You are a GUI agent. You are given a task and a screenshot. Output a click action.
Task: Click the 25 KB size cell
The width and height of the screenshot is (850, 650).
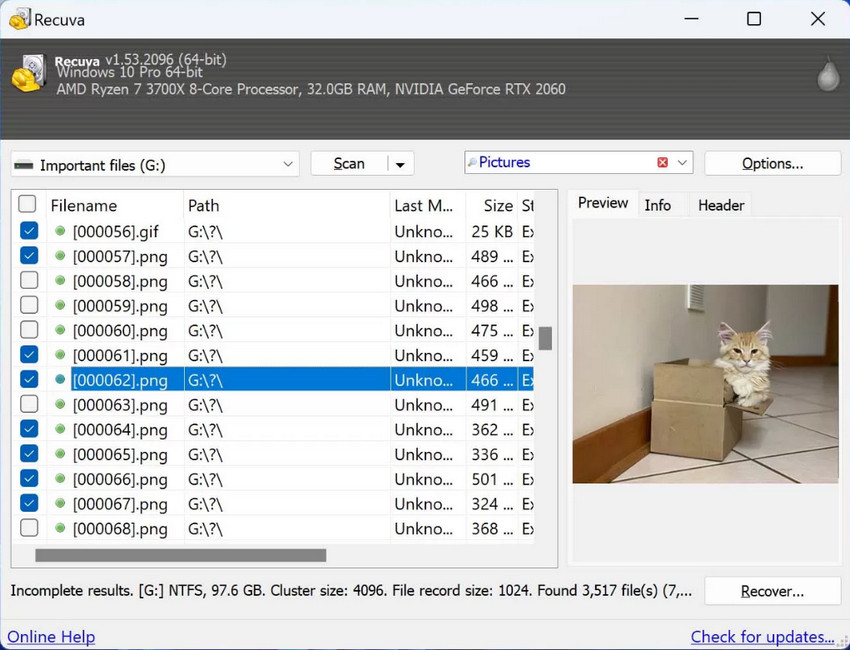[x=492, y=231]
